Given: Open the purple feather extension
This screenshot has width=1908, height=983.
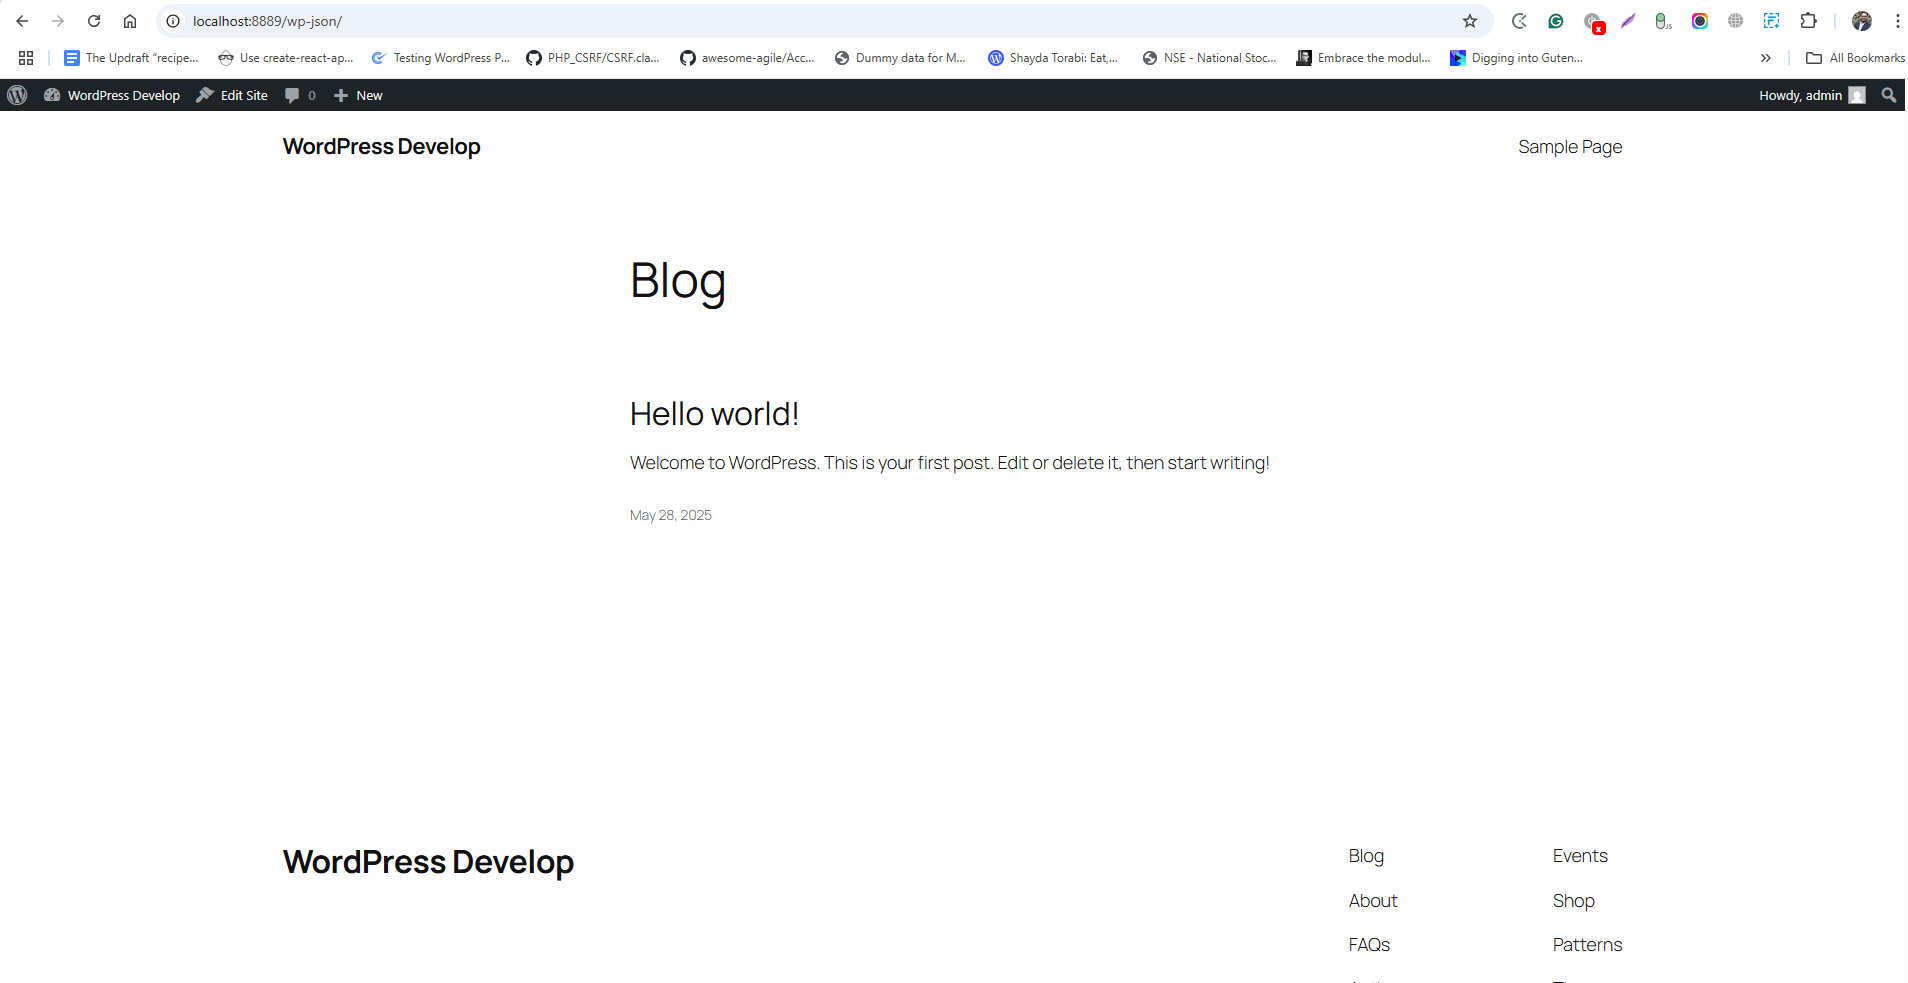Looking at the screenshot, I should [x=1628, y=21].
